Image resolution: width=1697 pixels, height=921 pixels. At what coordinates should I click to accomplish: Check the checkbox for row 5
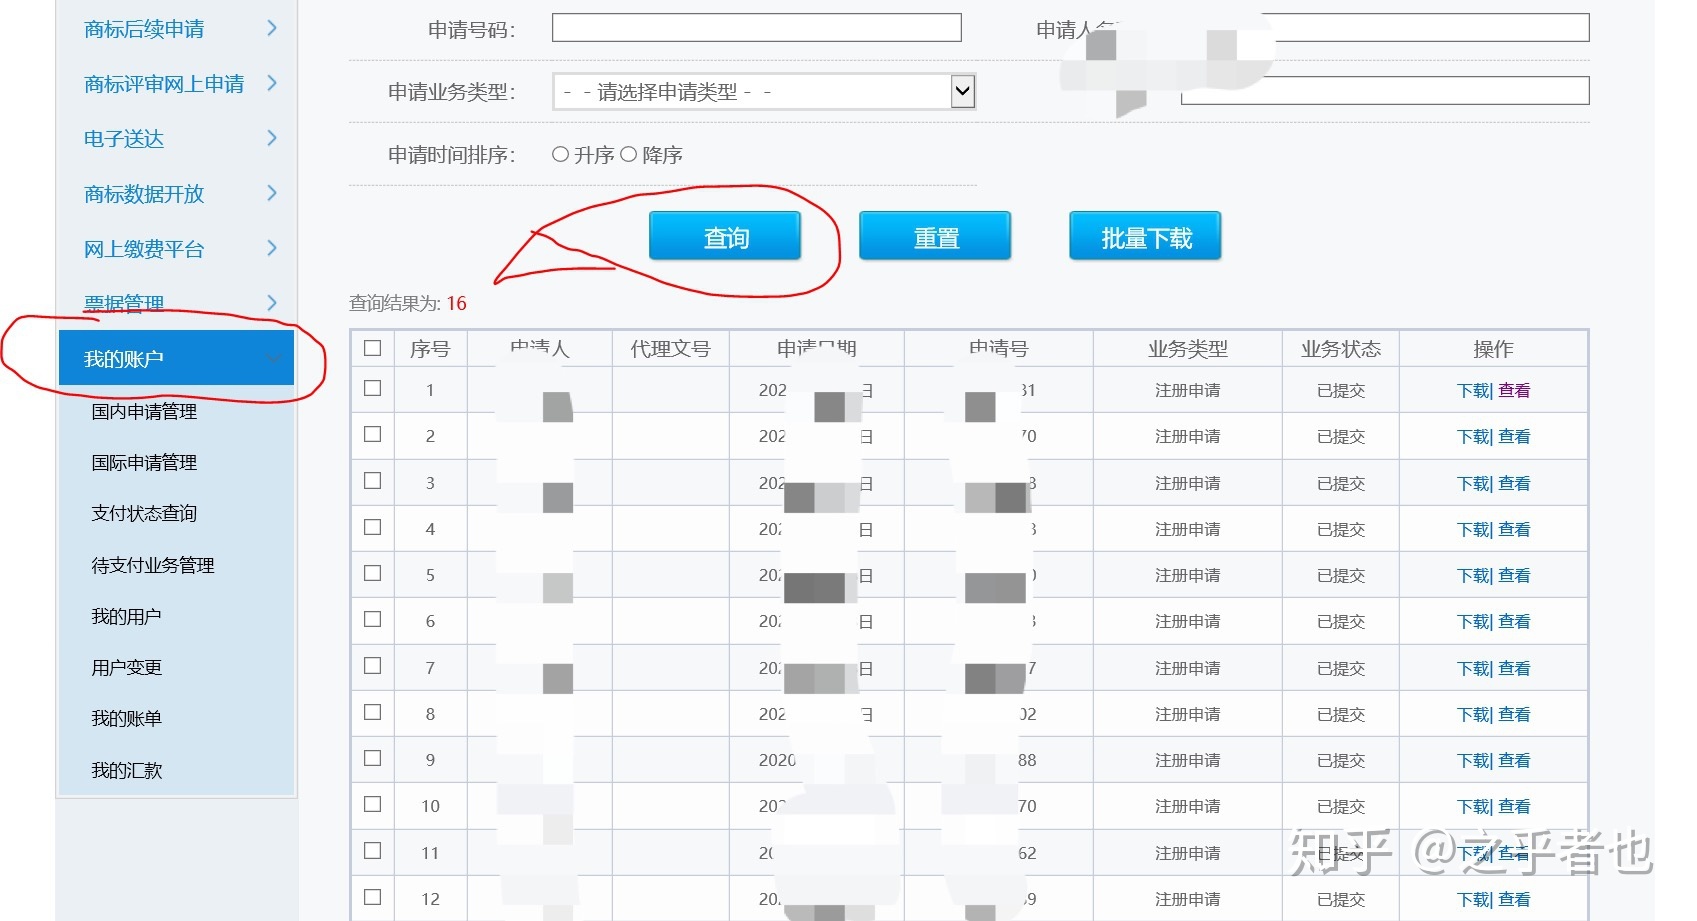tap(373, 573)
